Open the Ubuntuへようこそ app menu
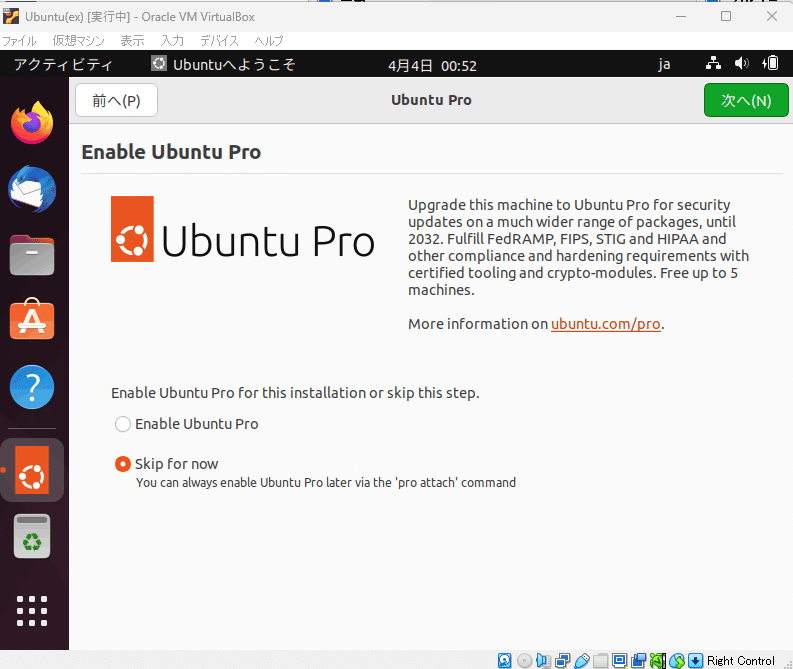 [x=223, y=64]
